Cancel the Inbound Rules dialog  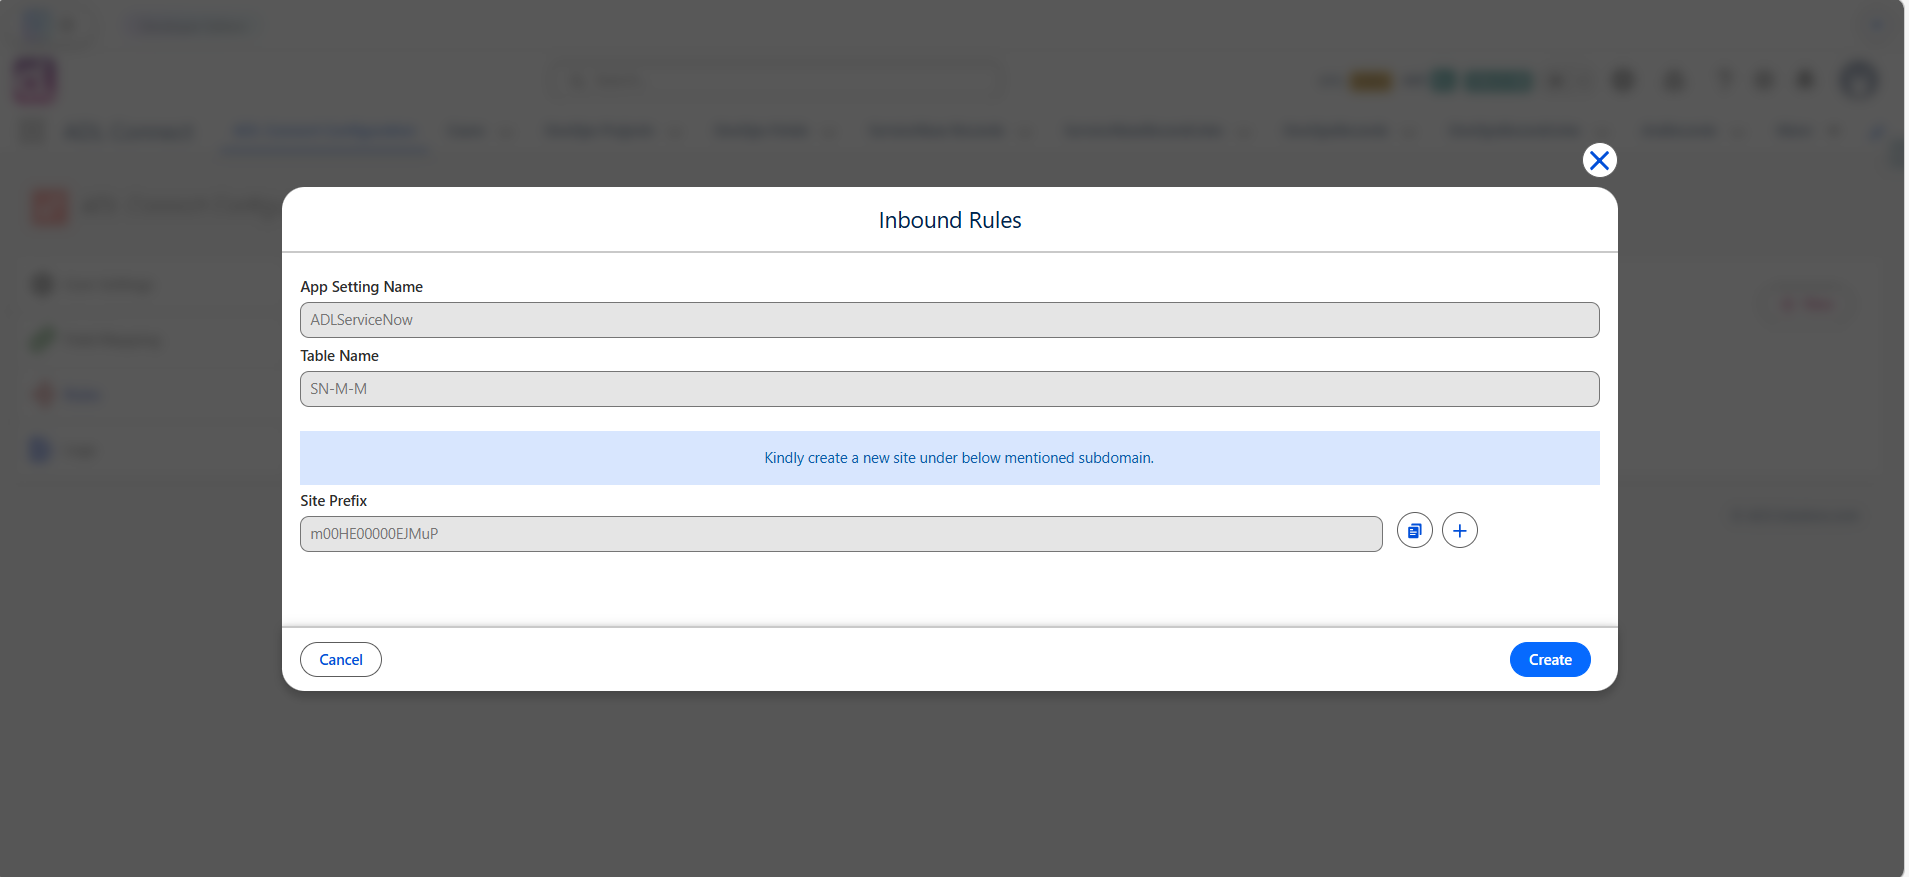tap(341, 660)
